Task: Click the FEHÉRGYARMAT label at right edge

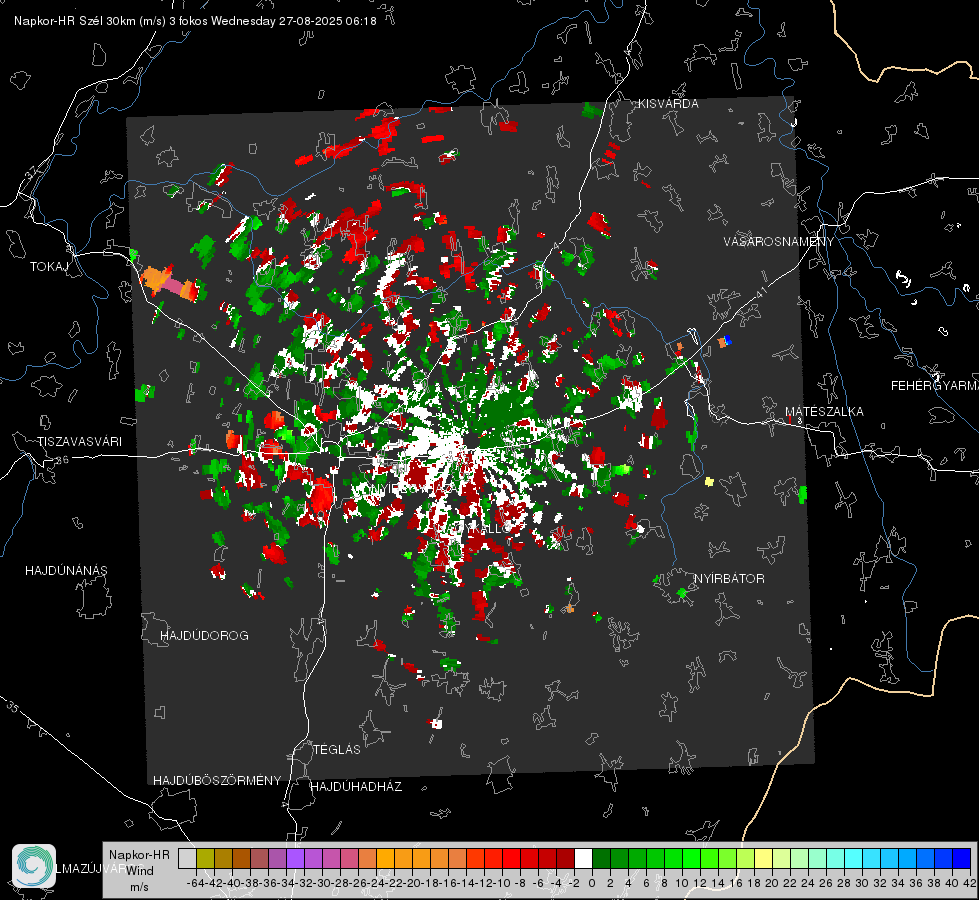Action: coord(935,386)
